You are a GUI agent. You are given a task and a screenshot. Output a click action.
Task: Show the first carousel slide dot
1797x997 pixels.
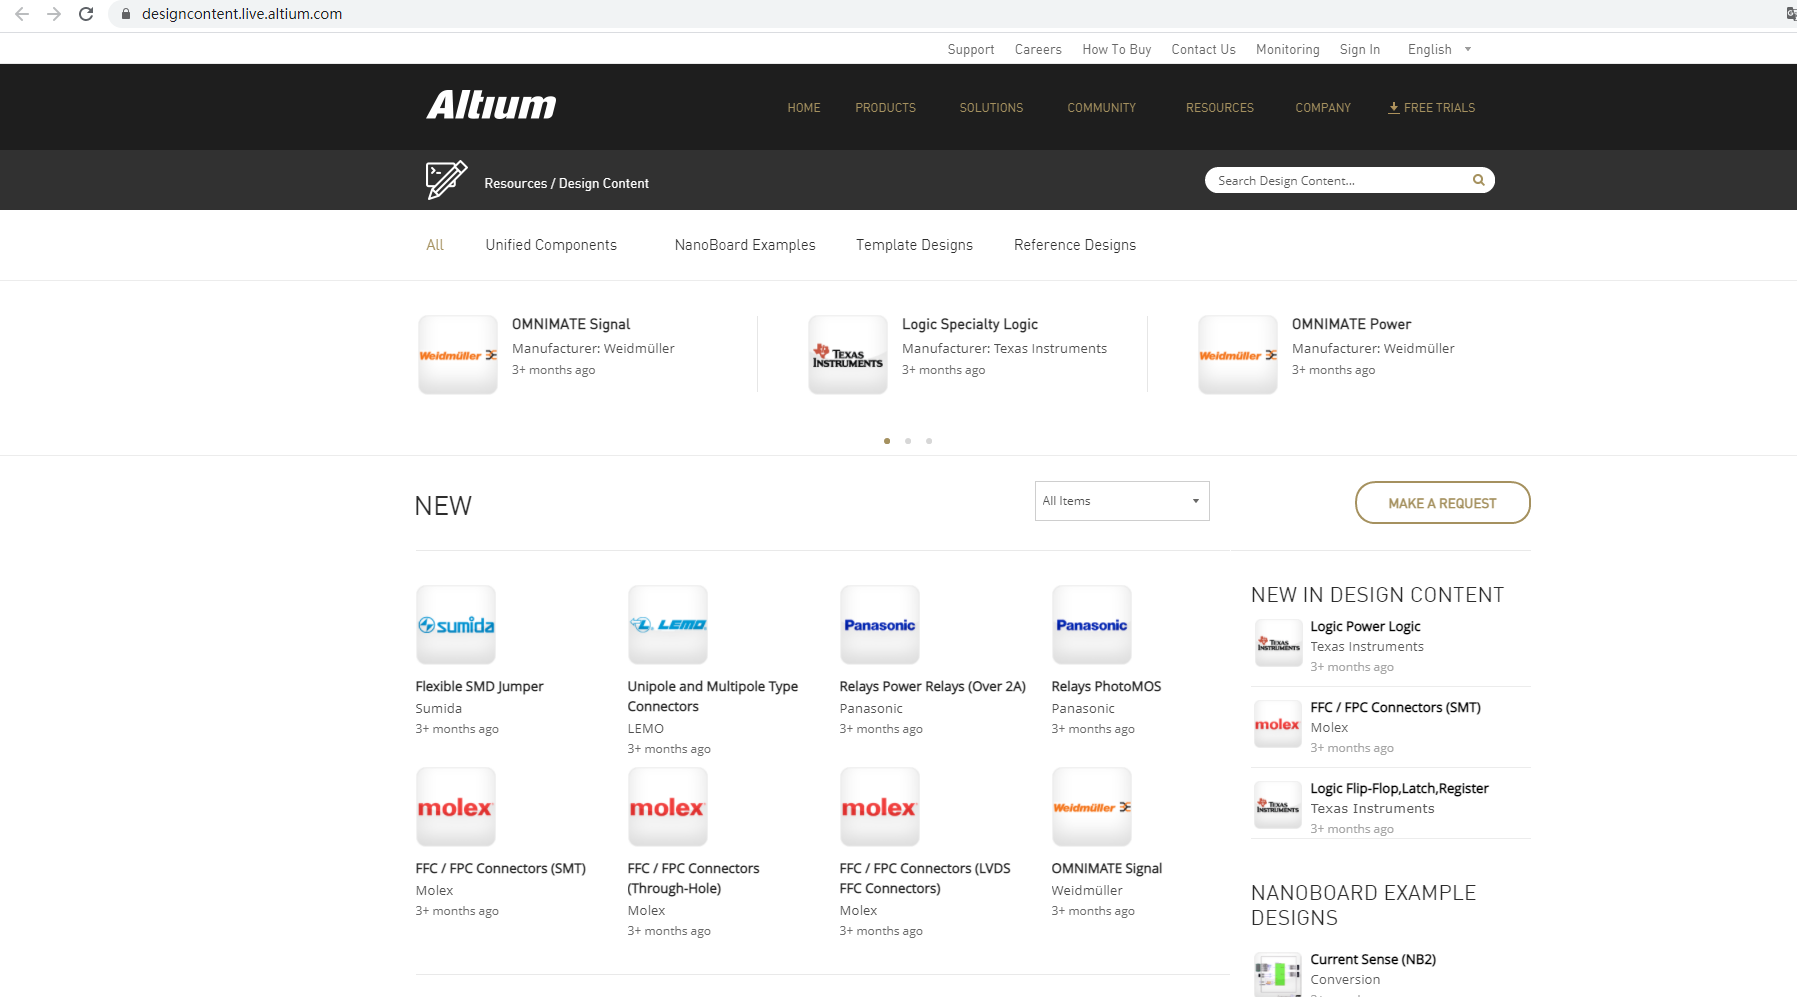click(x=887, y=441)
